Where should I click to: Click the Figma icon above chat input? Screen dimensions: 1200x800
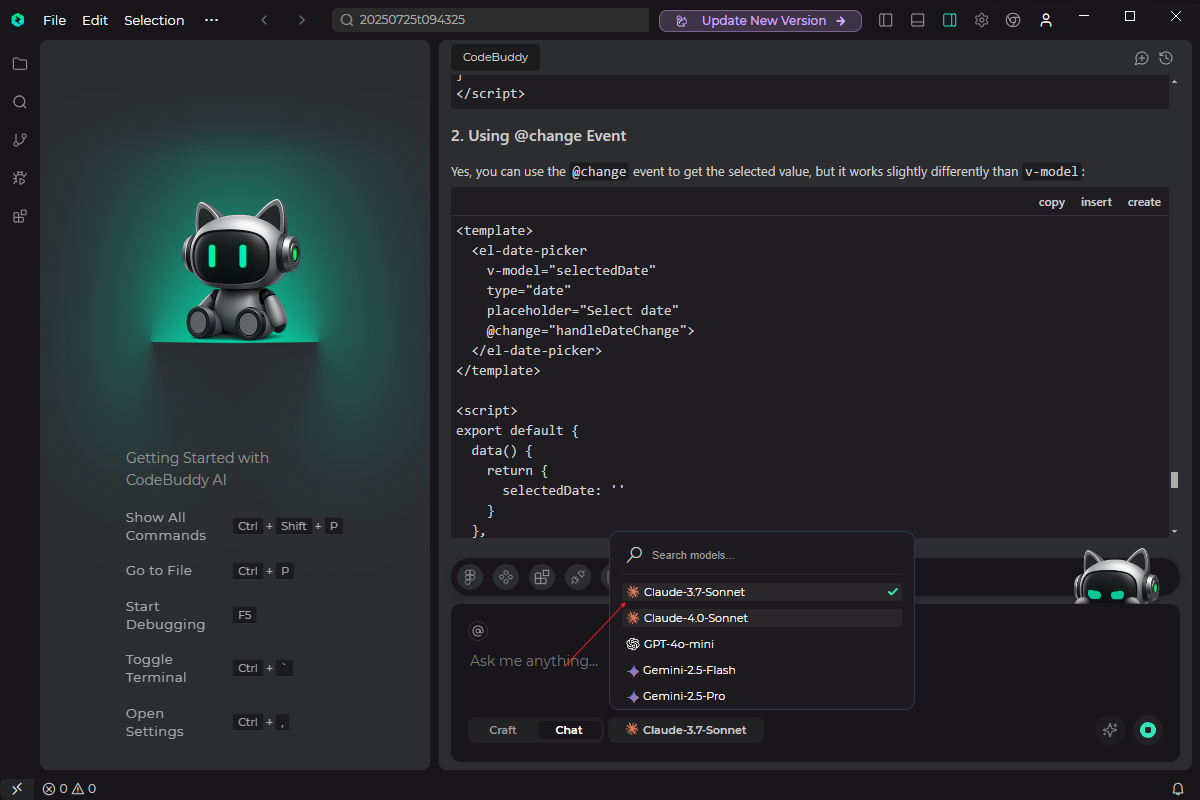tap(470, 577)
